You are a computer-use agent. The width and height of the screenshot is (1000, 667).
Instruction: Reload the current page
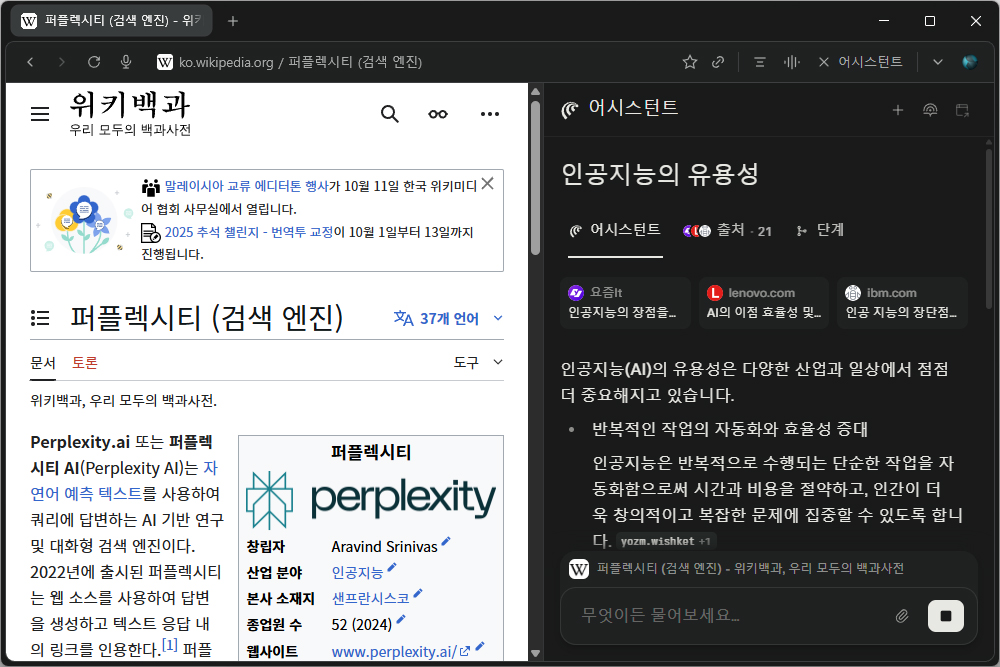click(x=94, y=62)
